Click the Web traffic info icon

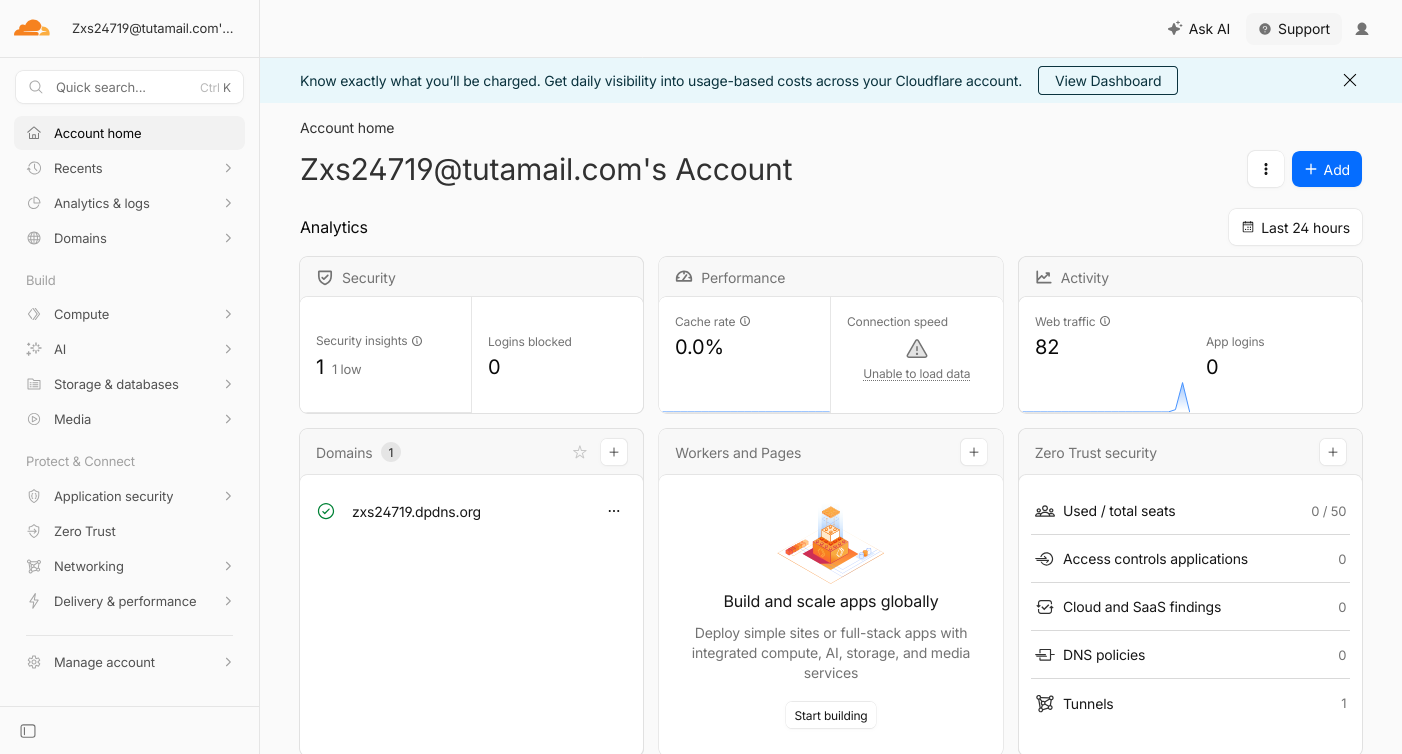coord(1105,322)
